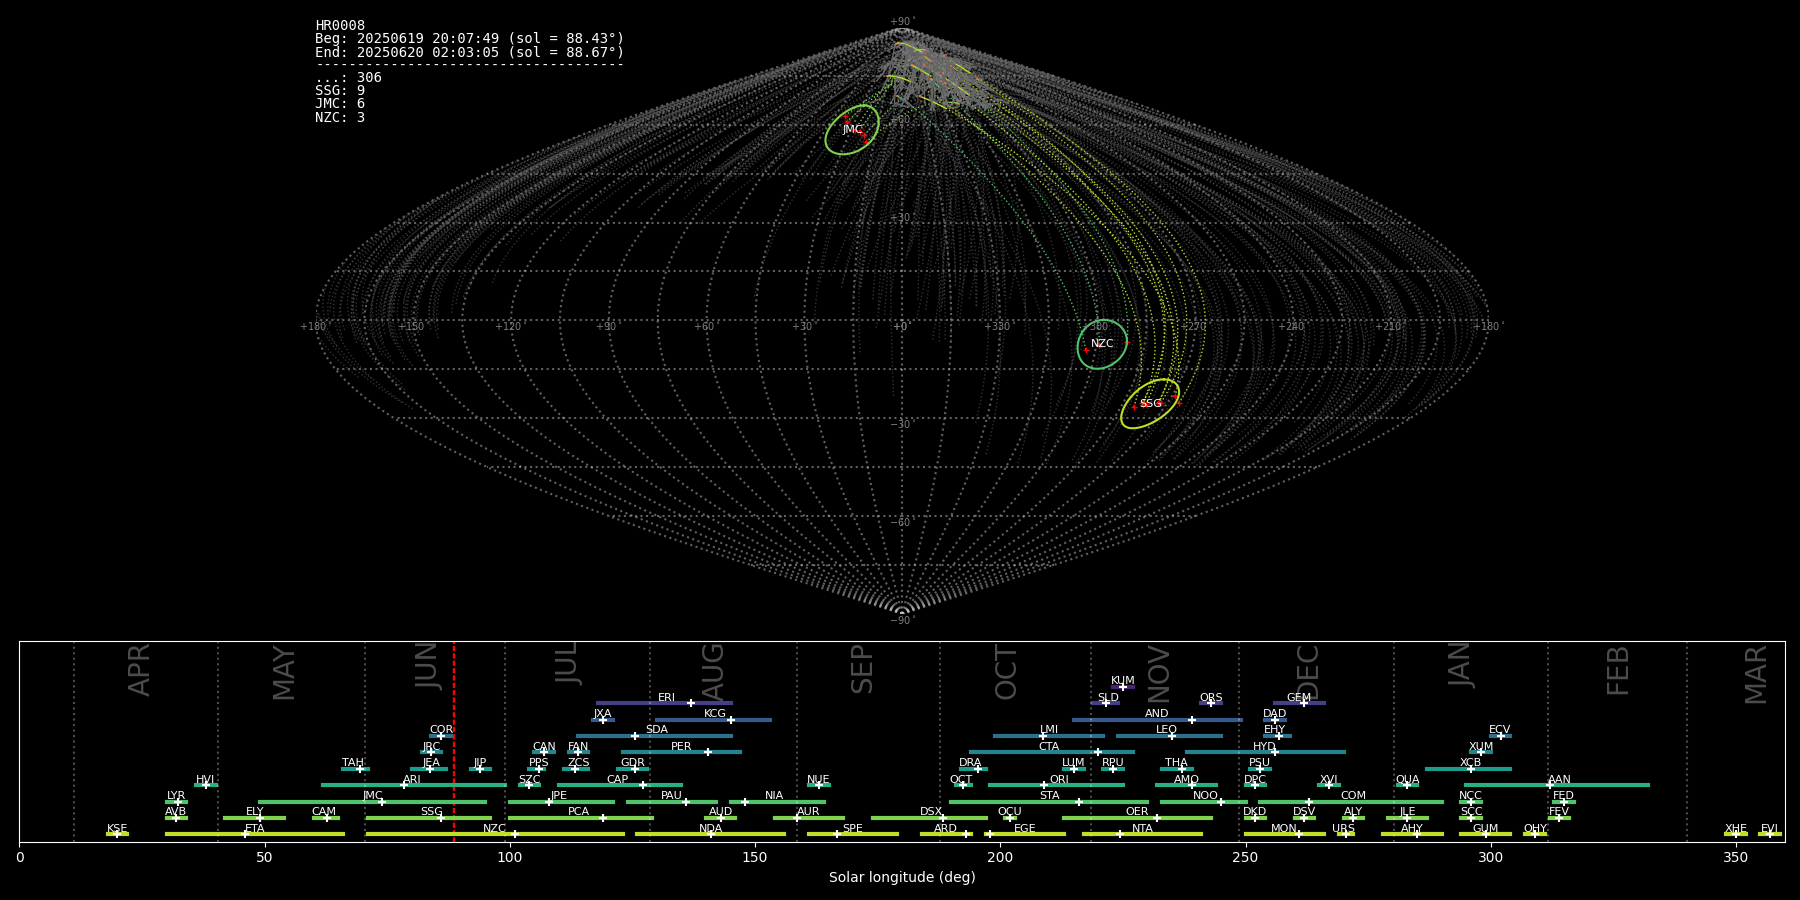Click the AAN shower label in timeline
Image resolution: width=1800 pixels, height=900 pixels.
1559,780
